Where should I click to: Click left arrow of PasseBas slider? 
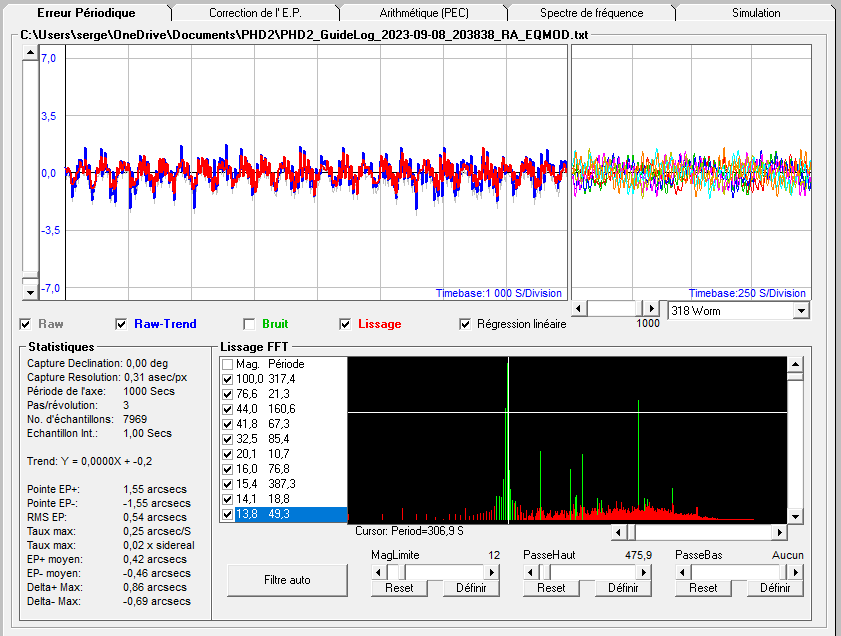pyautogui.click(x=682, y=571)
